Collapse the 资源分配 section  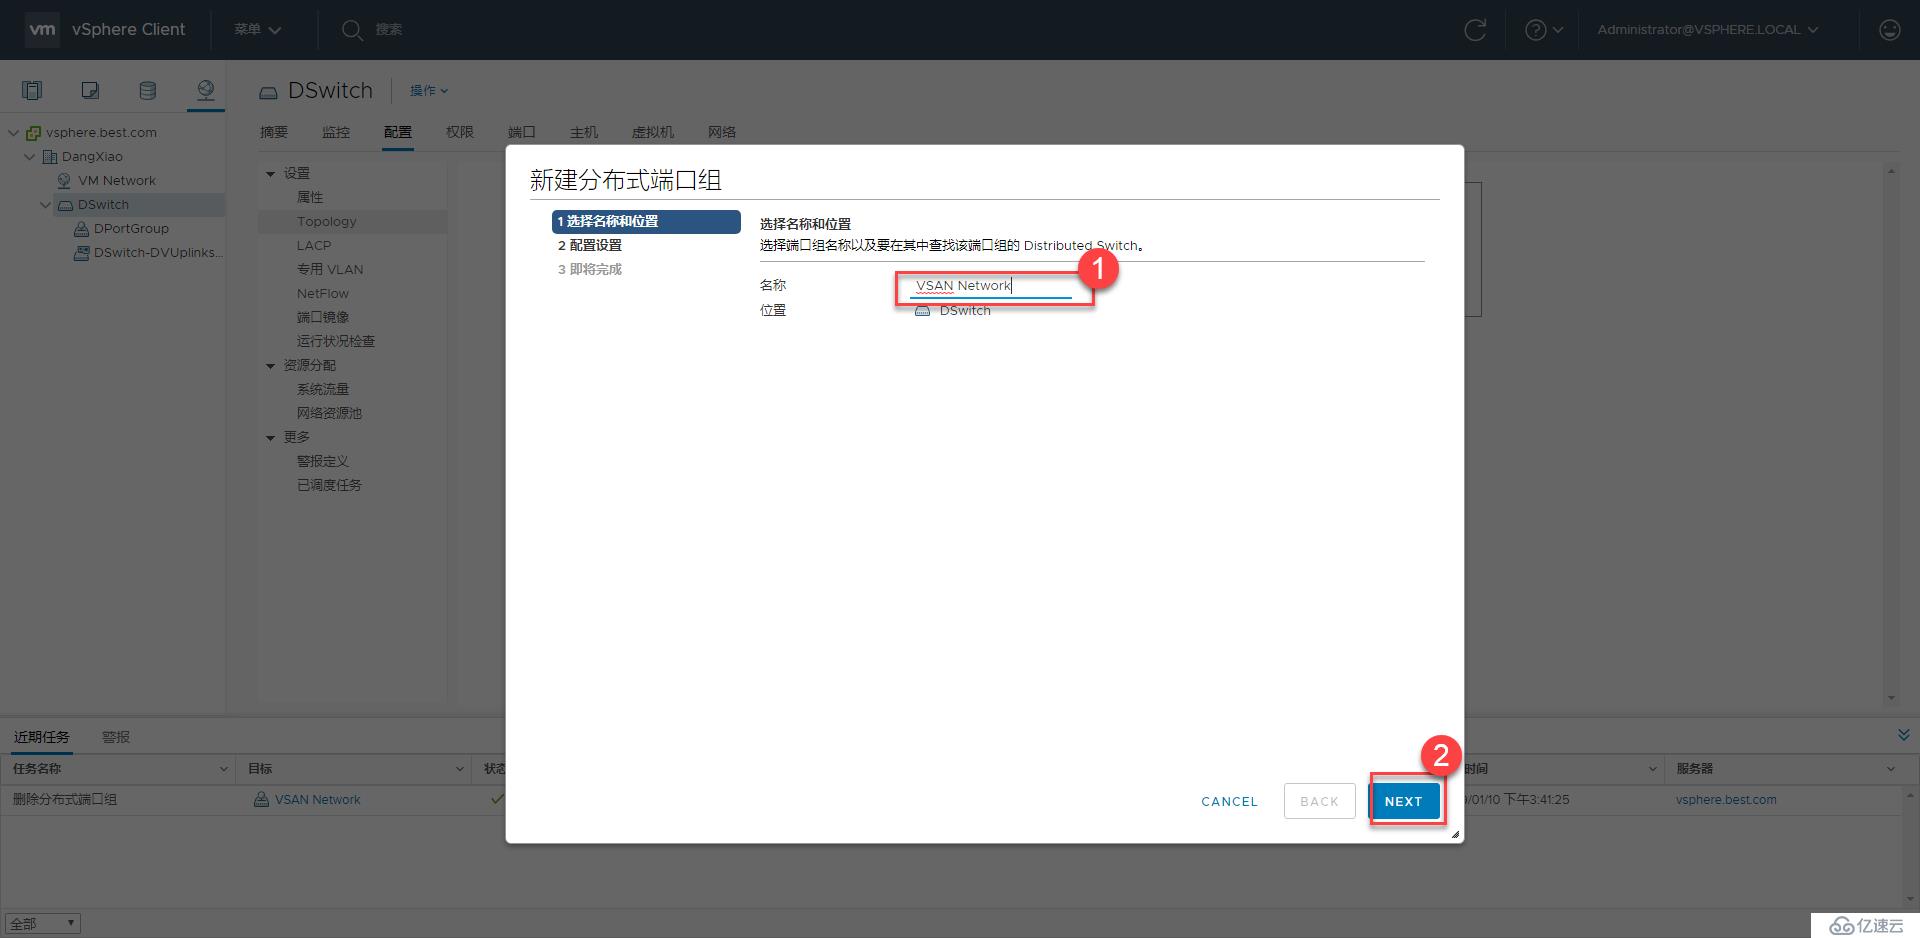270,366
